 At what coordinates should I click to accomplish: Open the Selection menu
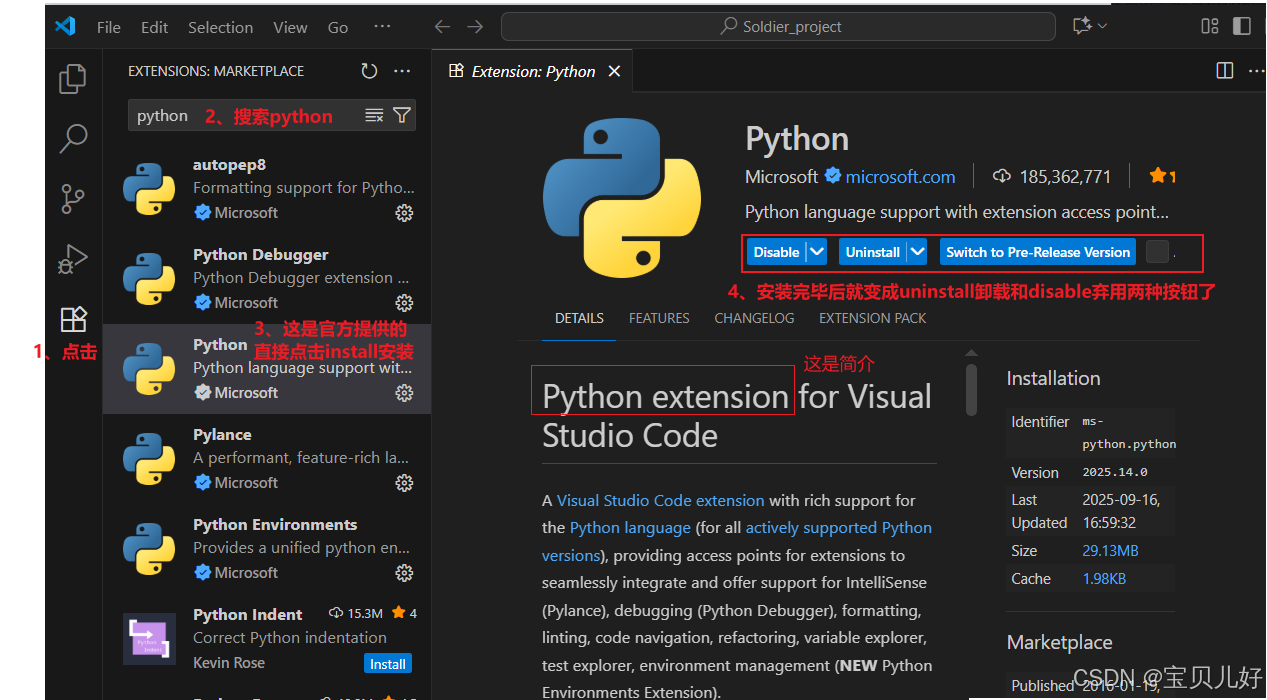click(x=221, y=27)
